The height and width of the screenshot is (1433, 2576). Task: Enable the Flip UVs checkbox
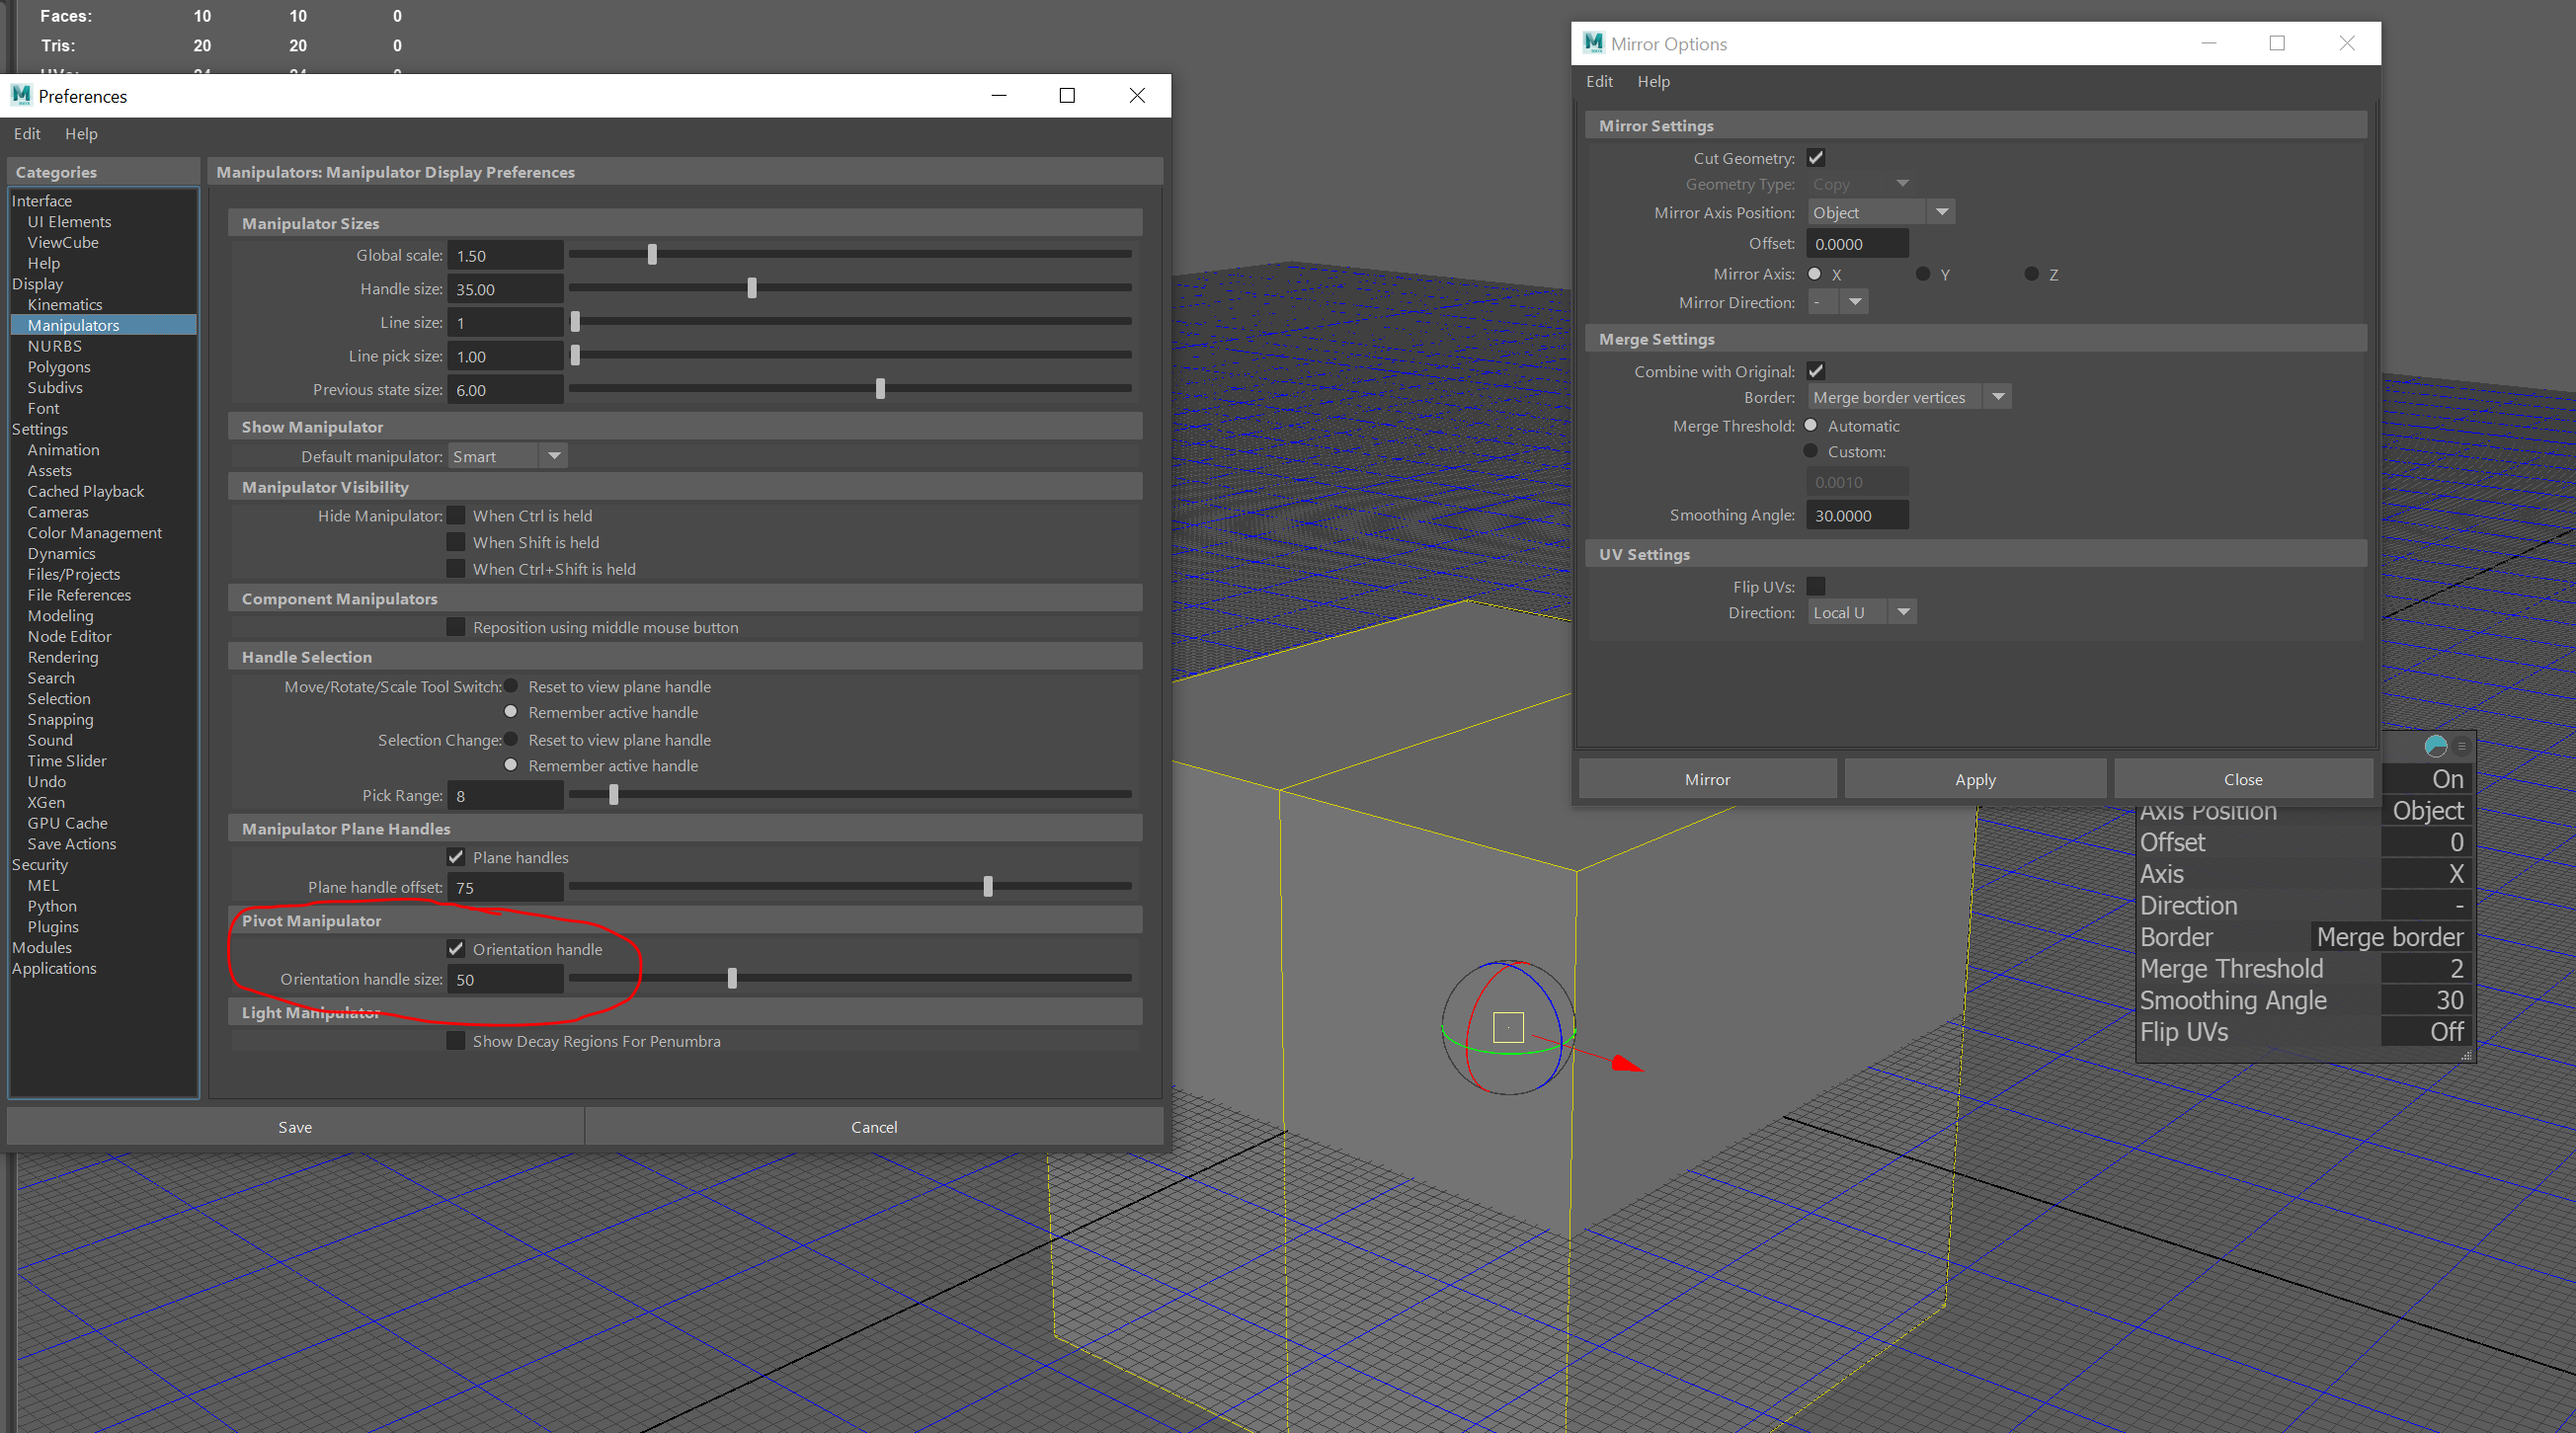(x=1816, y=586)
